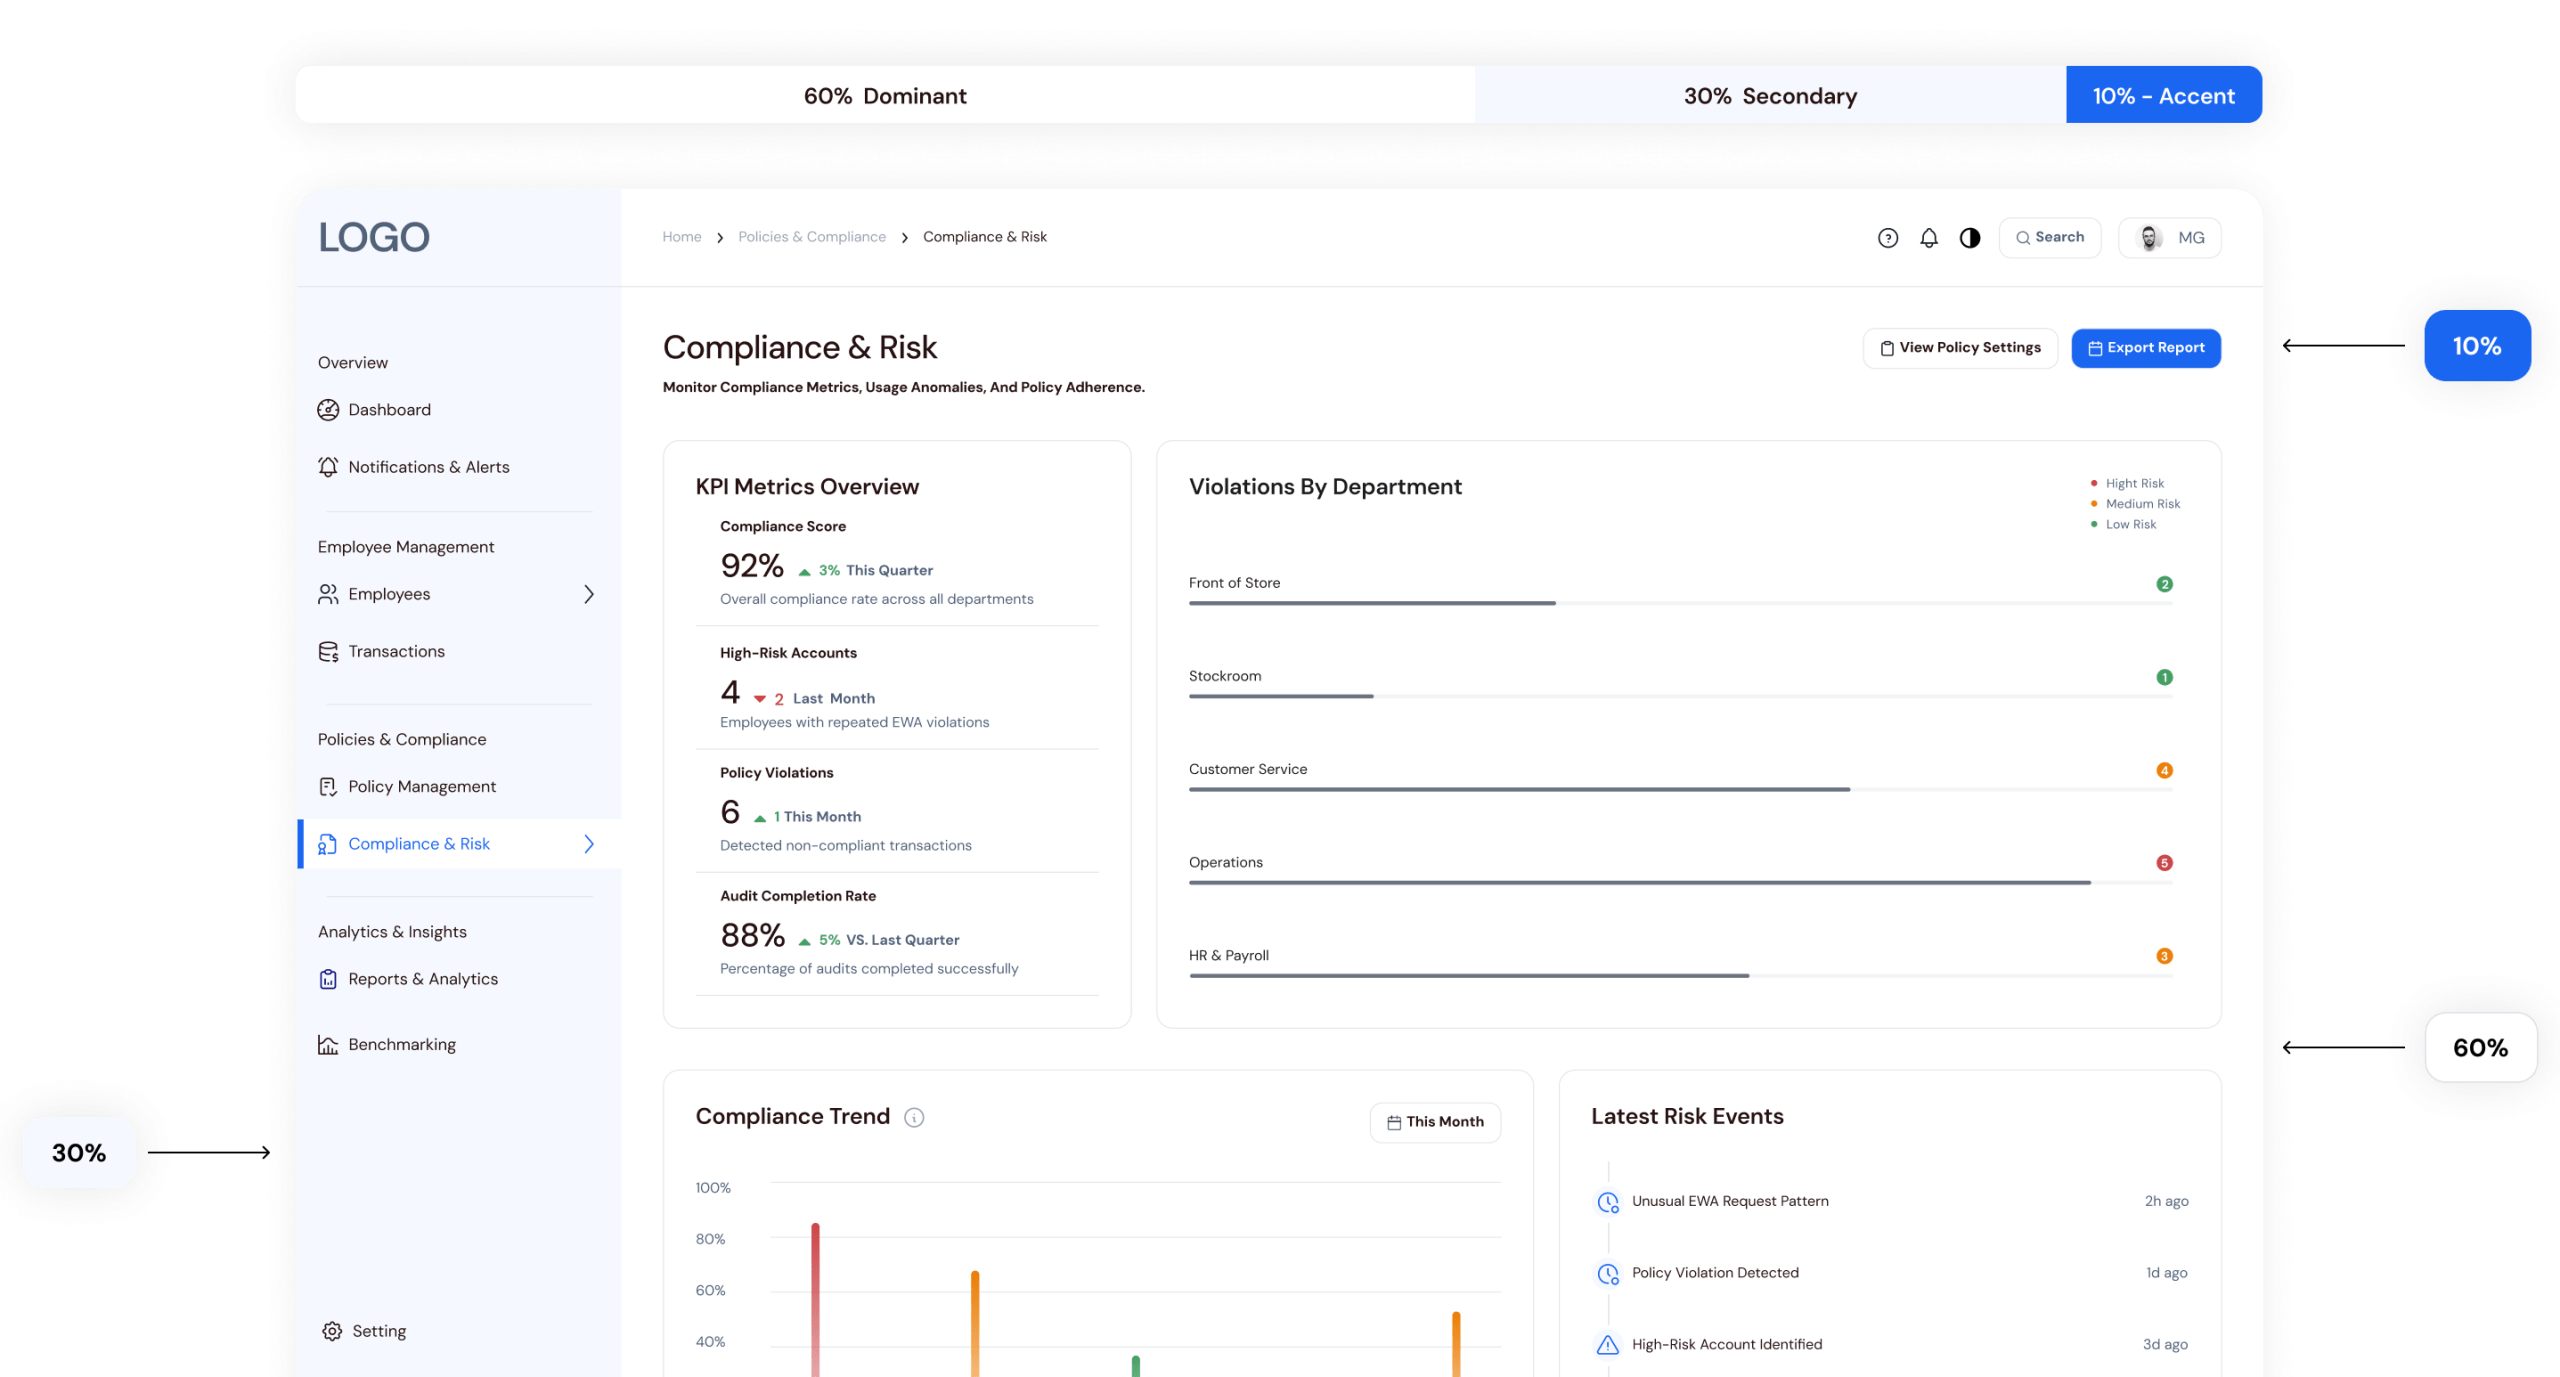Click the Dashboard sidebar icon
The height and width of the screenshot is (1377, 2560).
tap(328, 410)
